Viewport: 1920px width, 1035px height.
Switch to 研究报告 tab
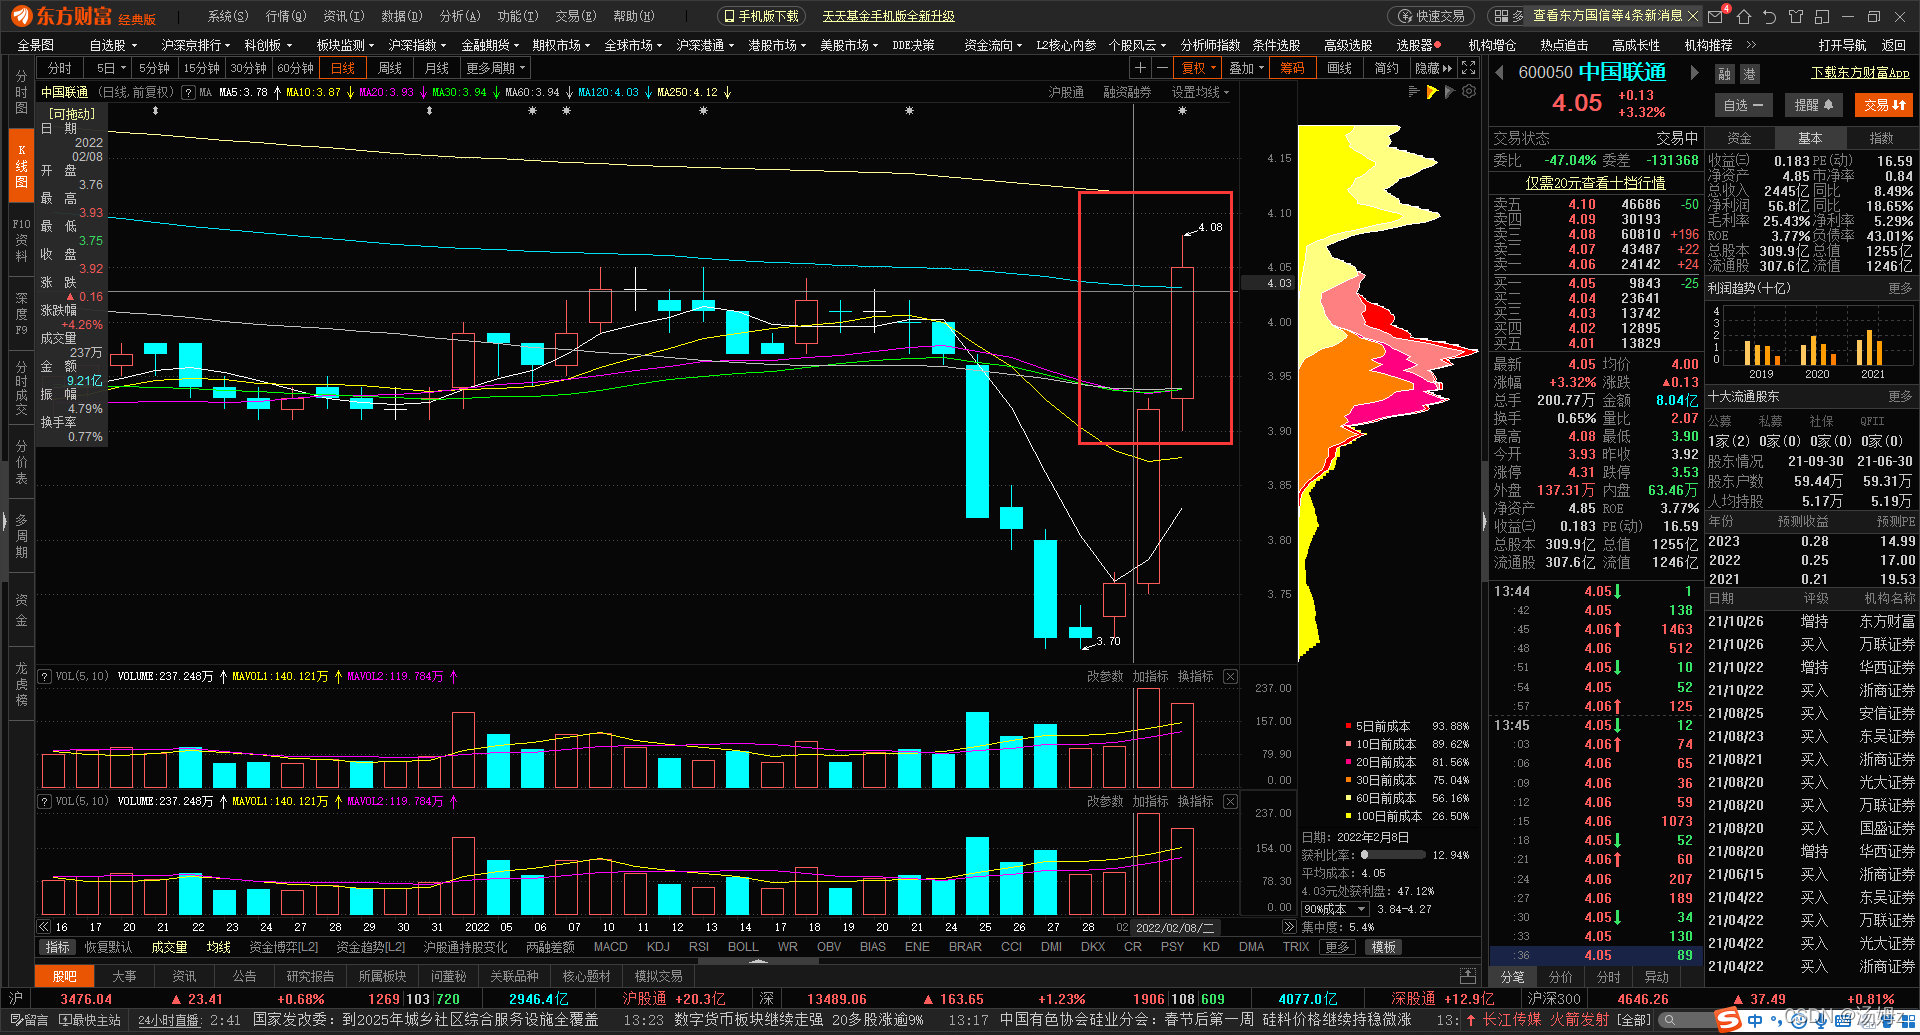point(310,976)
